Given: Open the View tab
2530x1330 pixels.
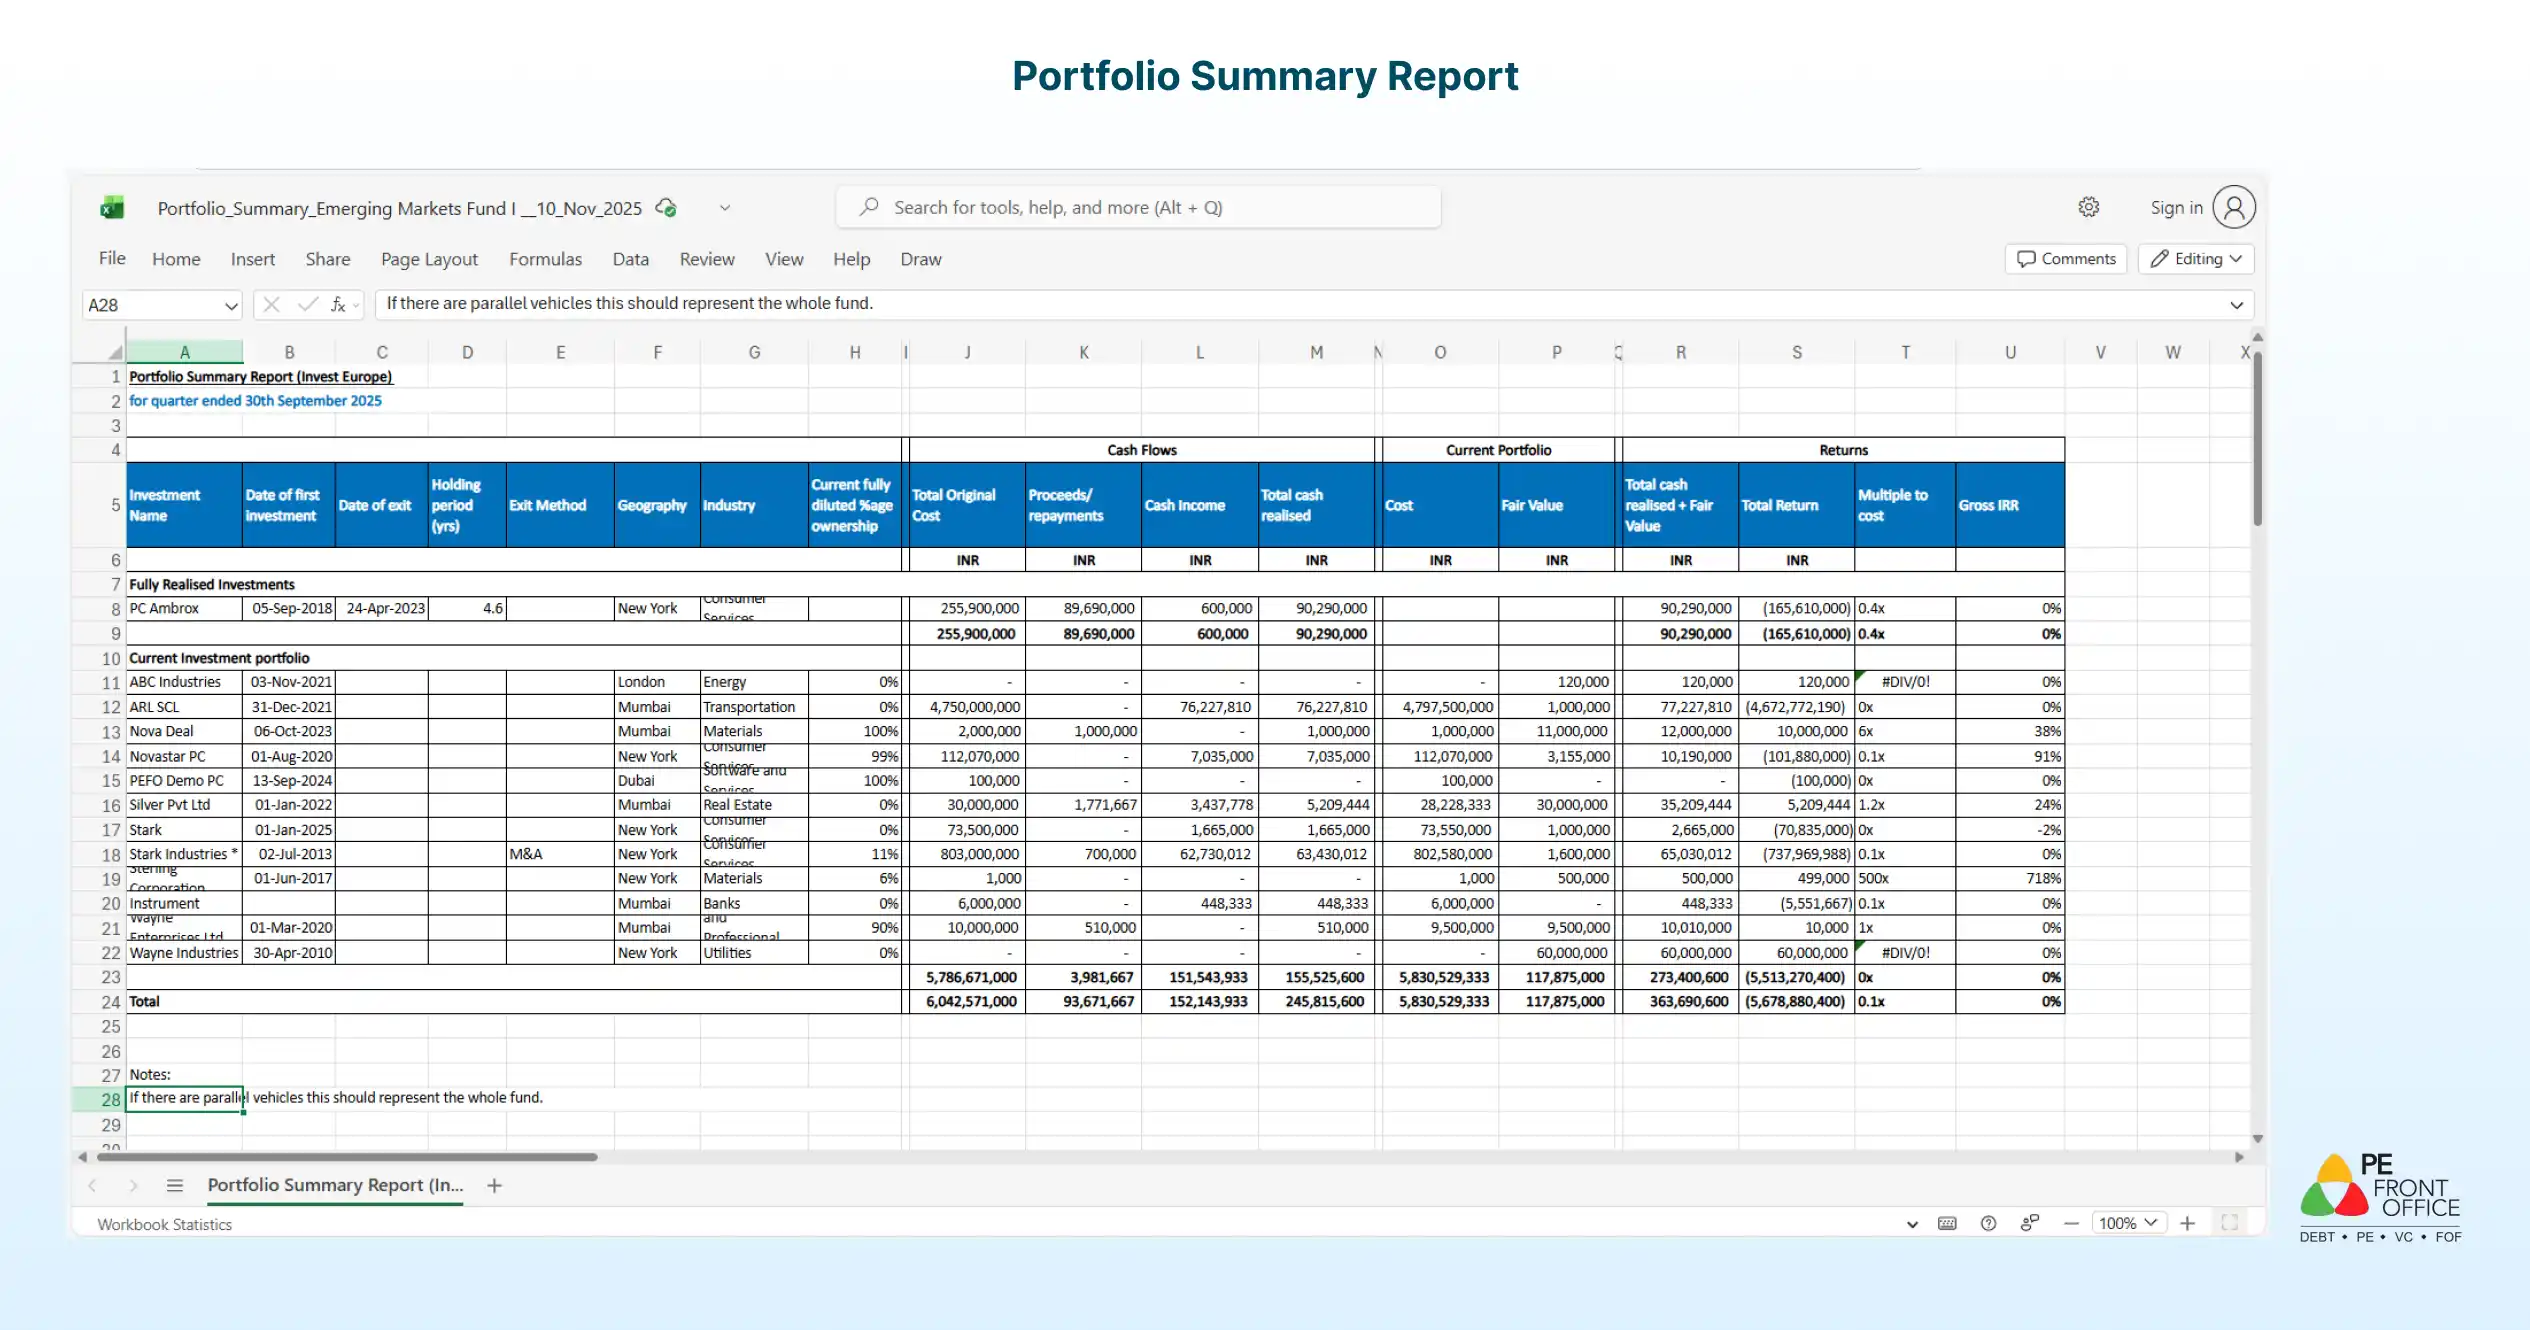Looking at the screenshot, I should tap(784, 259).
